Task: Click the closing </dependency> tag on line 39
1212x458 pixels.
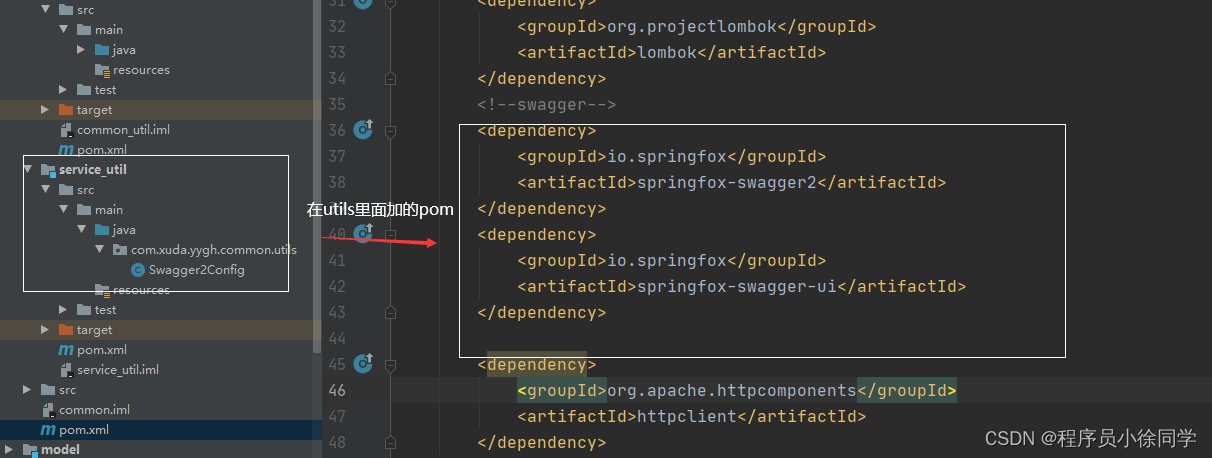Action: [x=541, y=208]
